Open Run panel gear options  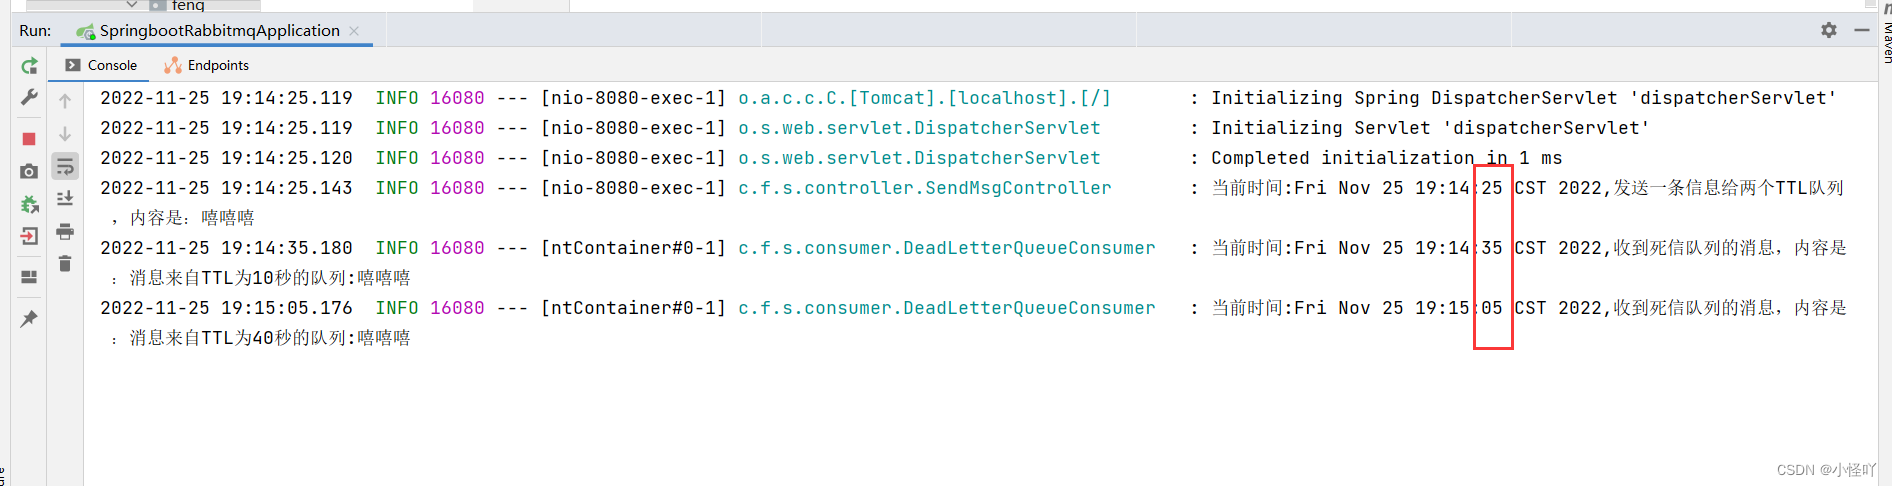(1829, 30)
